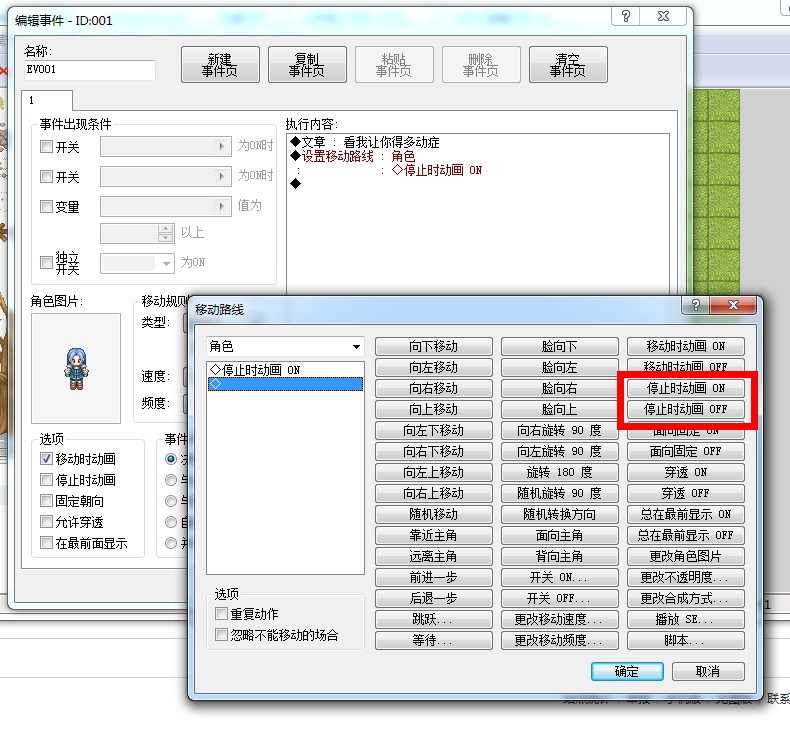The height and width of the screenshot is (751, 790).
Task: Open the 角色 target dropdown
Action: point(285,347)
